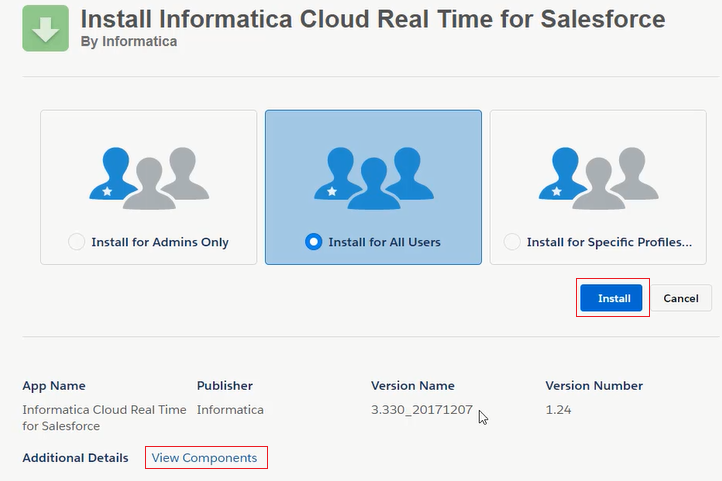This screenshot has width=722, height=481.
Task: Click the Cancel button
Action: 681,298
